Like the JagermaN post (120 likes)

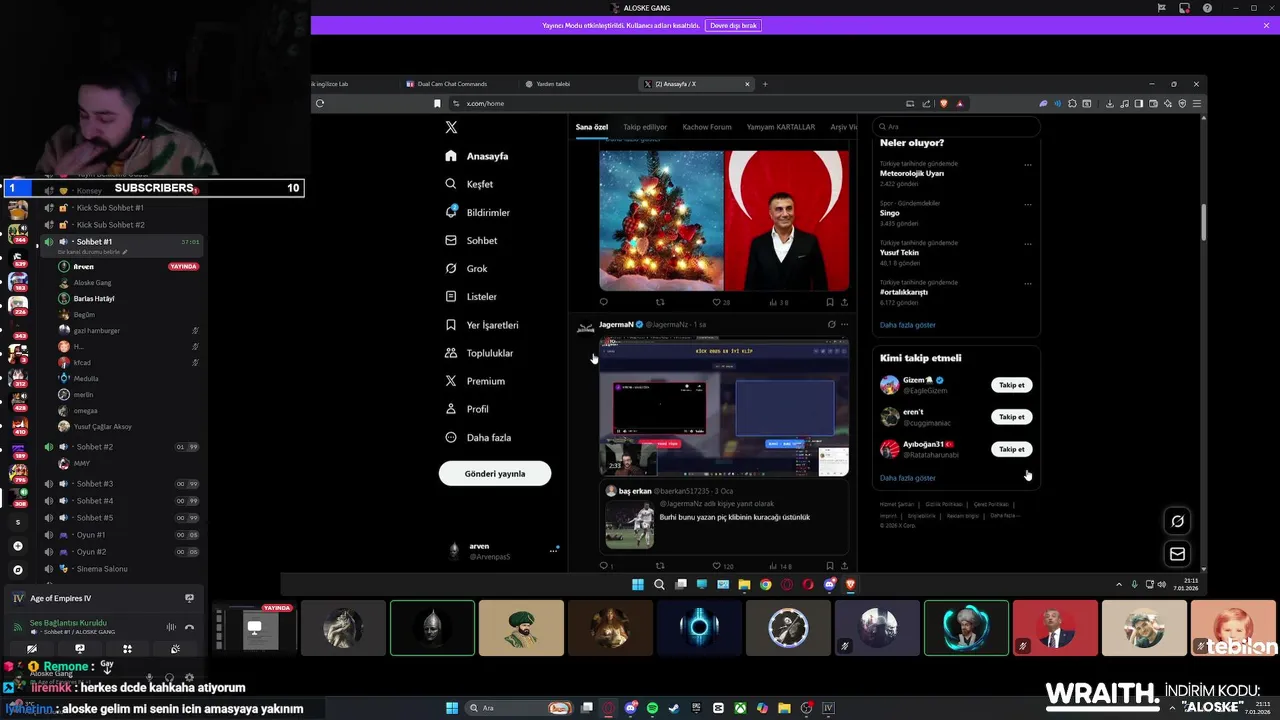point(722,566)
